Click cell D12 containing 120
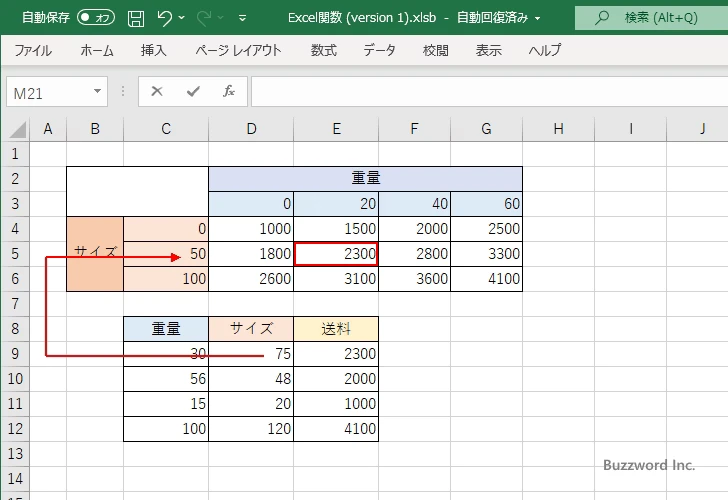728x500 pixels. (251, 429)
